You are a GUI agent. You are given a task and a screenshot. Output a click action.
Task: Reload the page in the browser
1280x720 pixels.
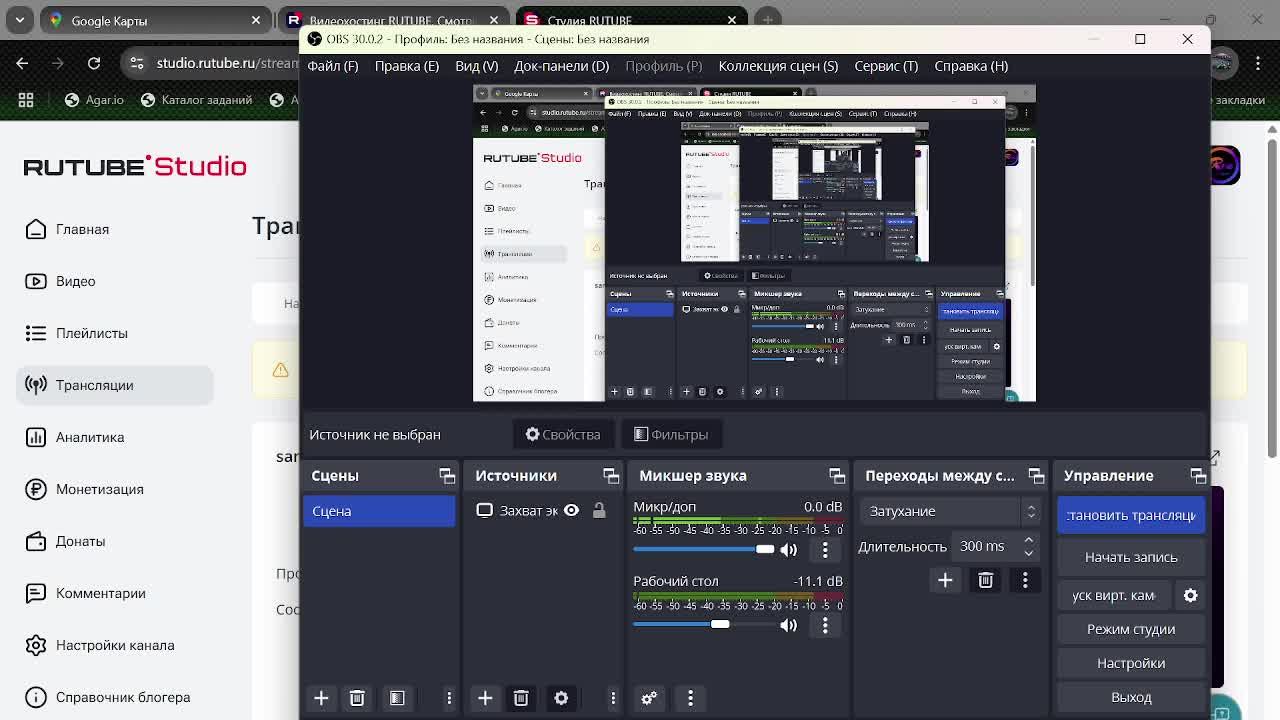tap(94, 63)
